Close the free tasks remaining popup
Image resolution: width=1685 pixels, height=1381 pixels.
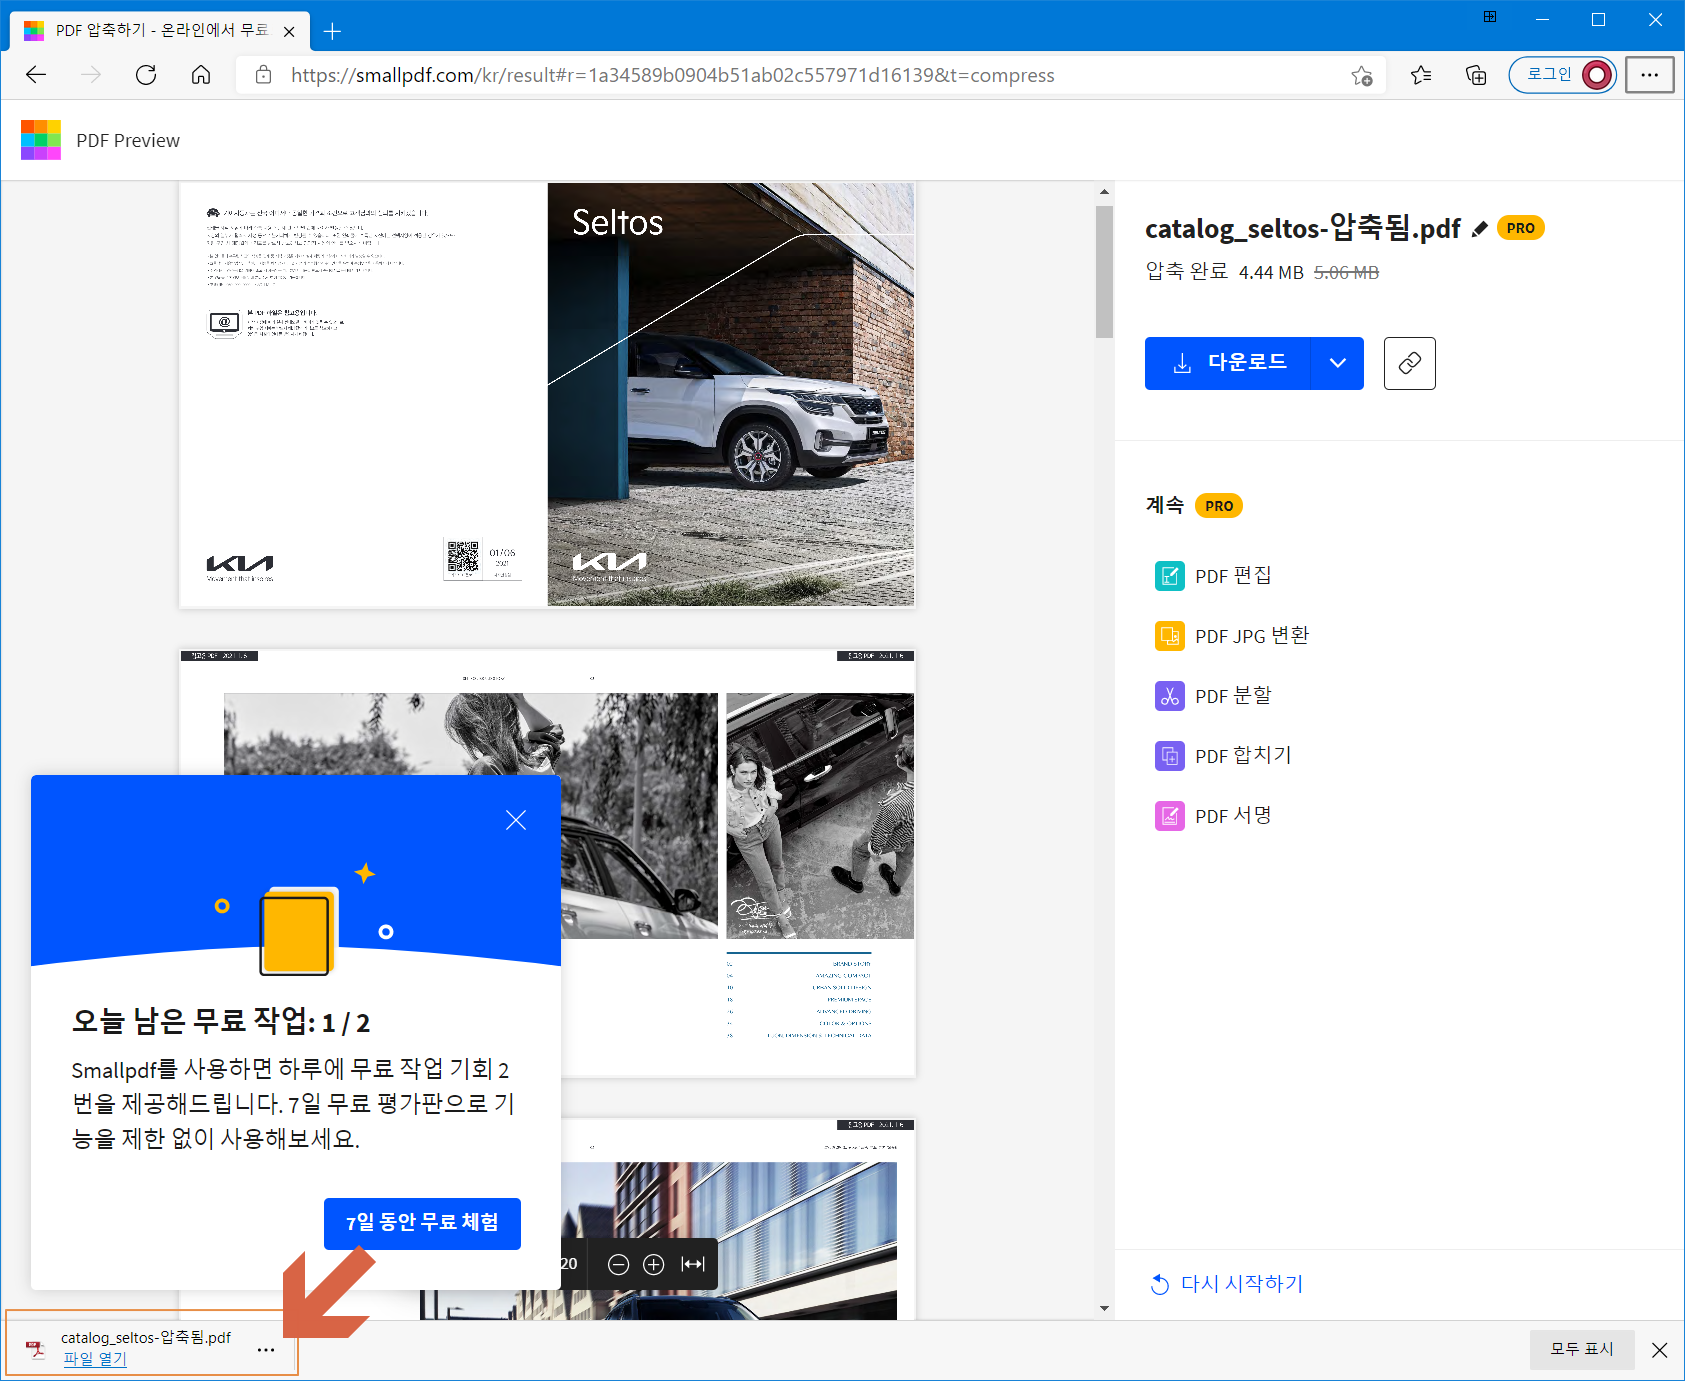[516, 820]
